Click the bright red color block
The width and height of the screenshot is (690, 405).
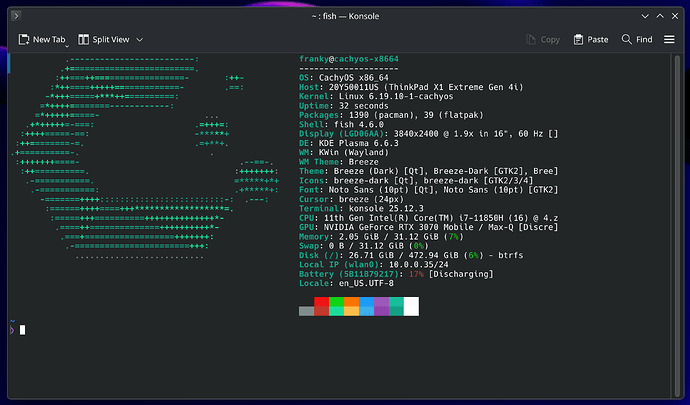[x=321, y=302]
